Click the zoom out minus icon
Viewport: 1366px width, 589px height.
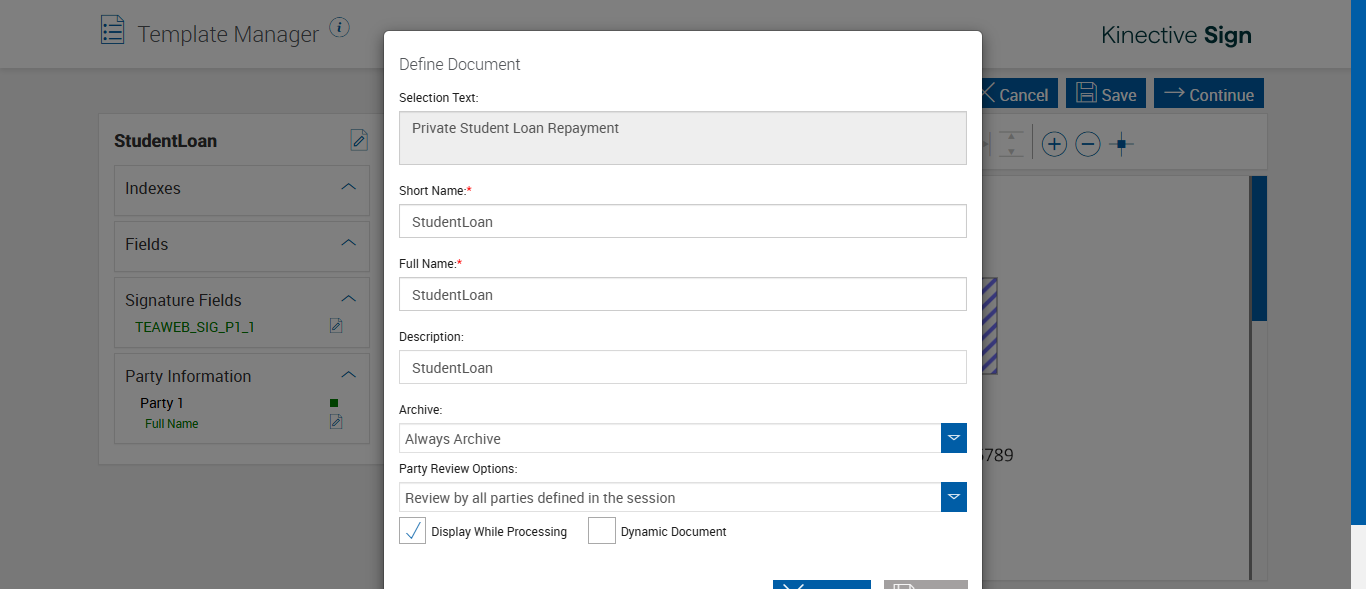(1088, 144)
